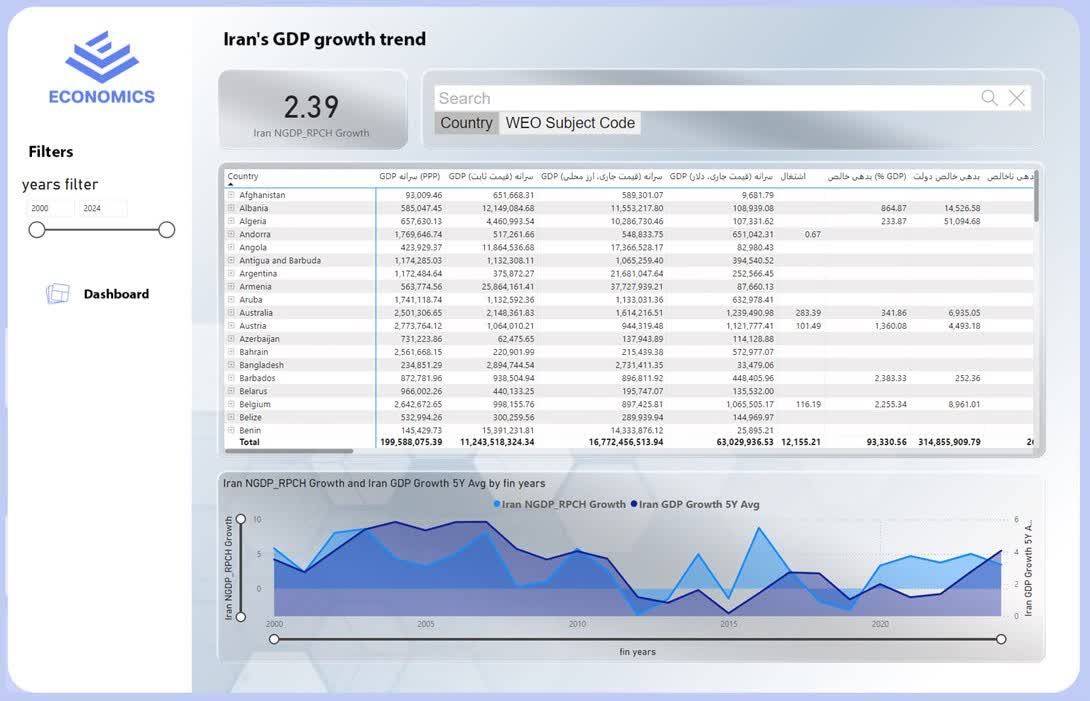Expand the Belgium row
The width and height of the screenshot is (1090, 701).
[x=231, y=404]
